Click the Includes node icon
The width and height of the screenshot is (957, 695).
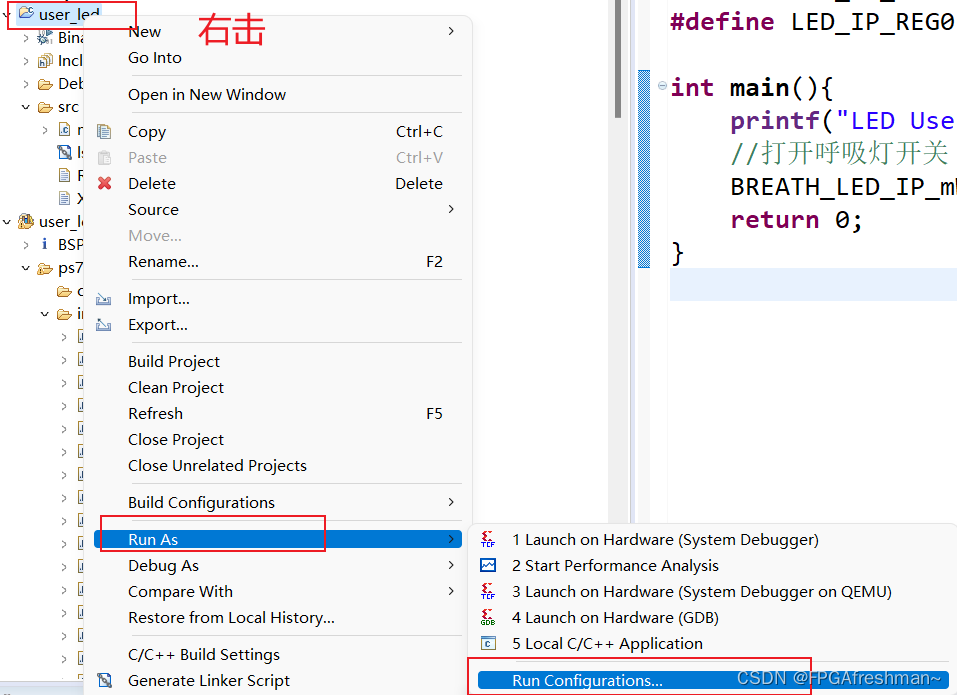(45, 60)
